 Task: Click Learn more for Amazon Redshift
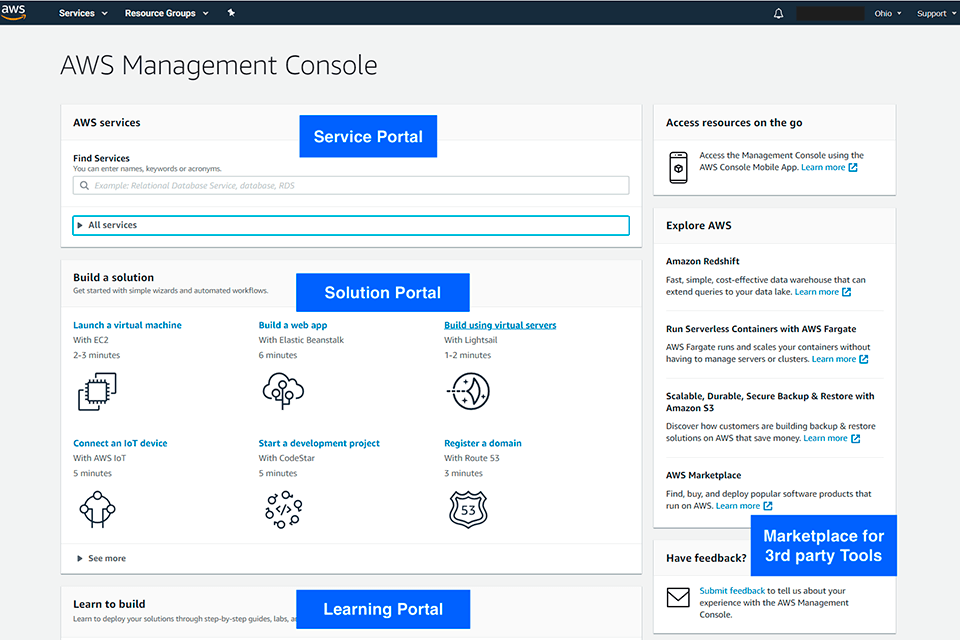817,292
